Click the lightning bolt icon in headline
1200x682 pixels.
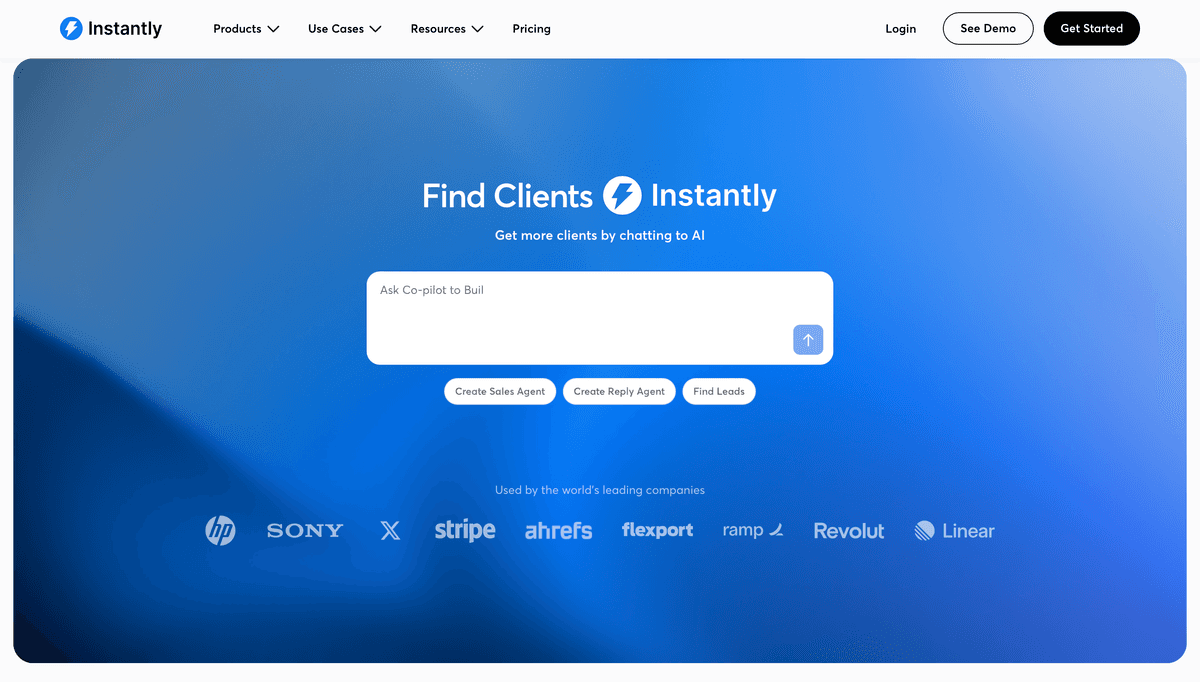pyautogui.click(x=622, y=195)
